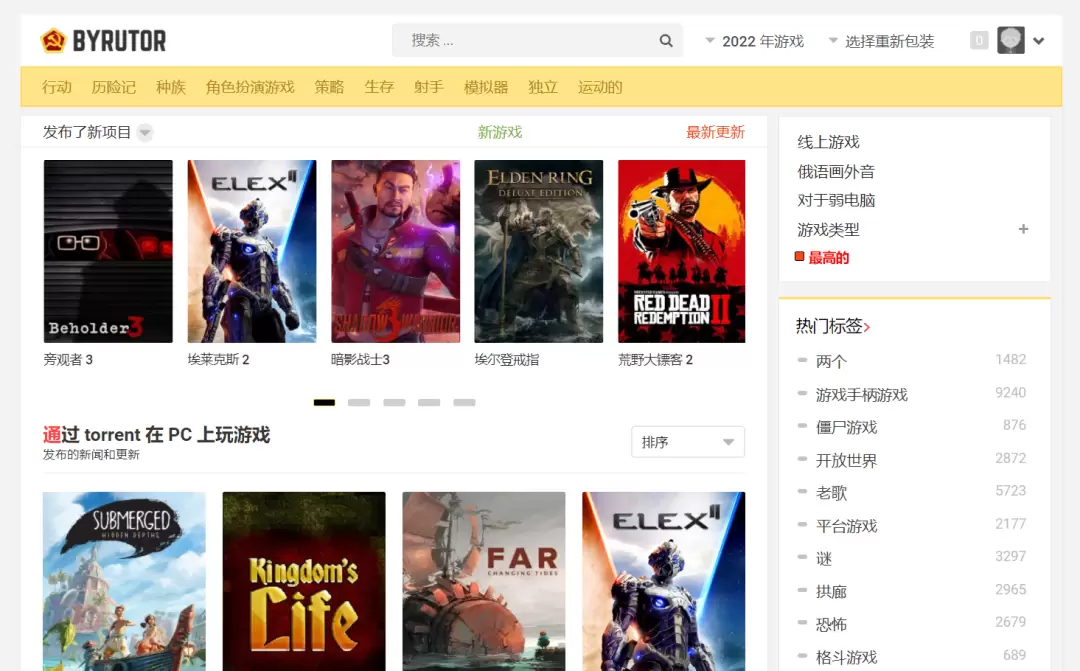The image size is (1080, 671).
Task: Open the 热门标签 heading link
Action: tap(829, 327)
